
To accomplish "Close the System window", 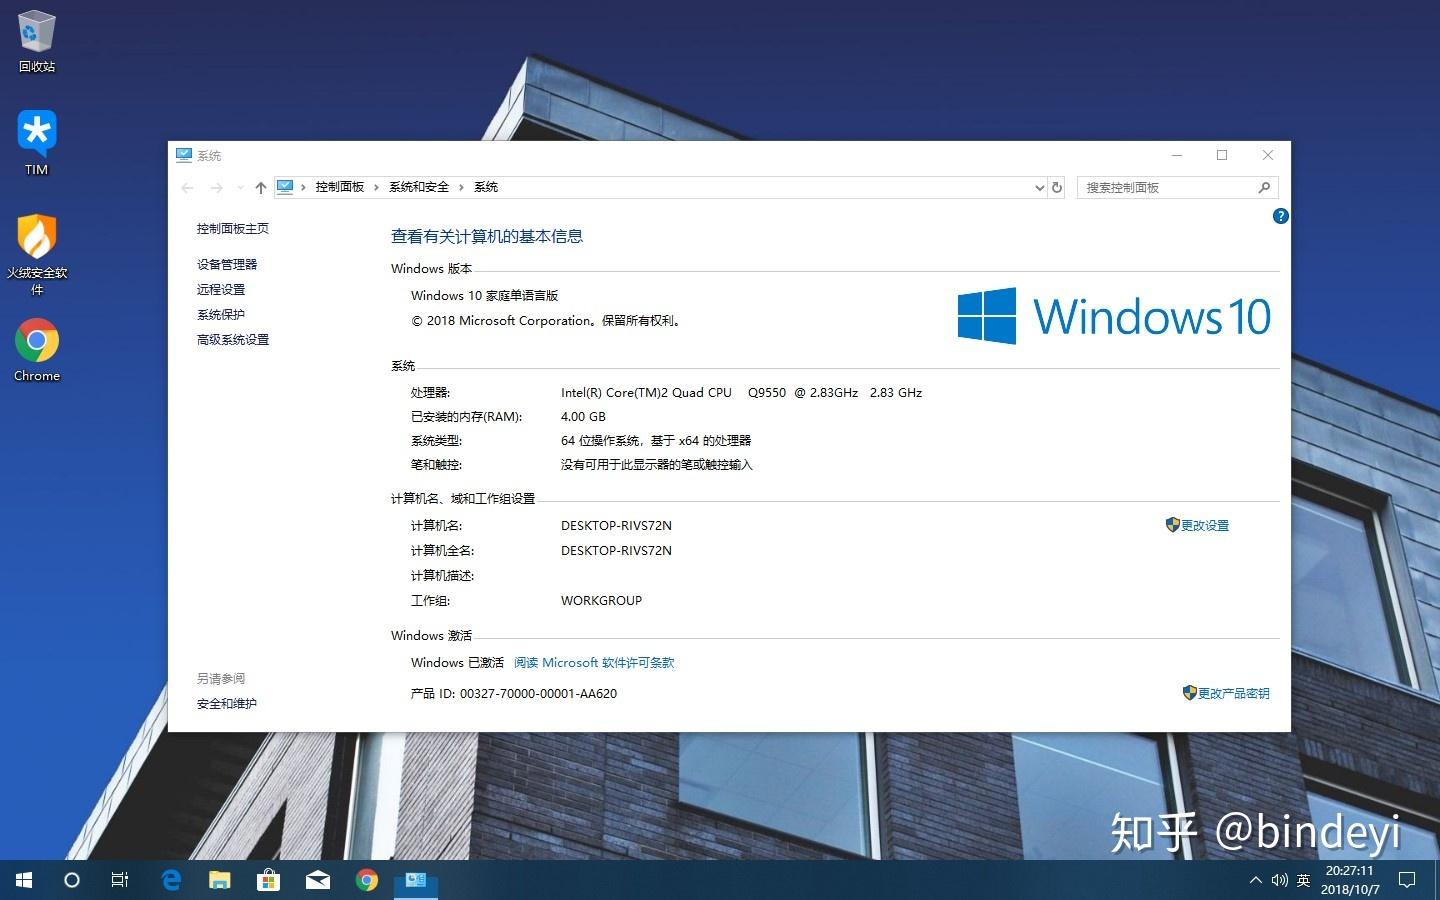I will 1268,155.
